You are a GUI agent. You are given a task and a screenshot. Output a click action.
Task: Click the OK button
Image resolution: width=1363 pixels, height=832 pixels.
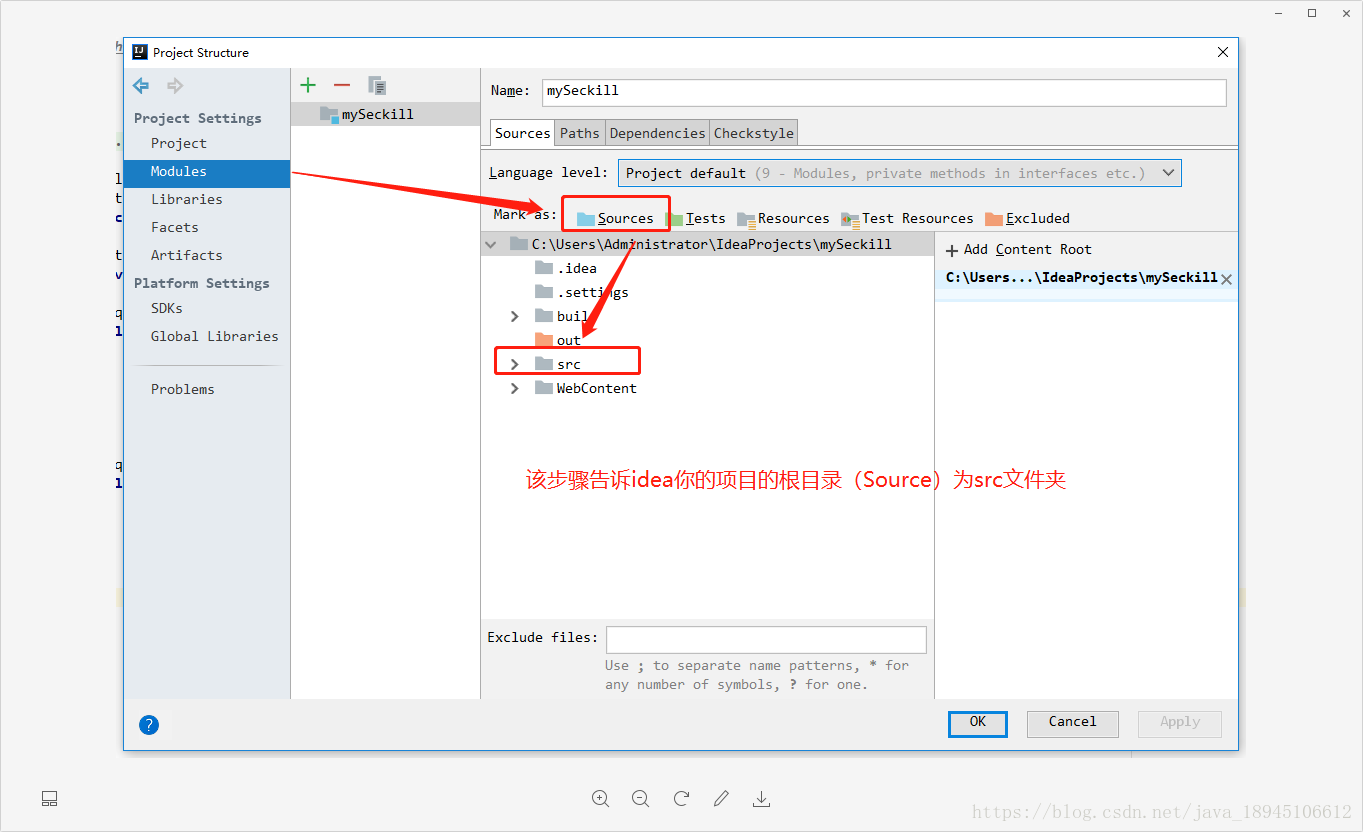click(x=978, y=723)
